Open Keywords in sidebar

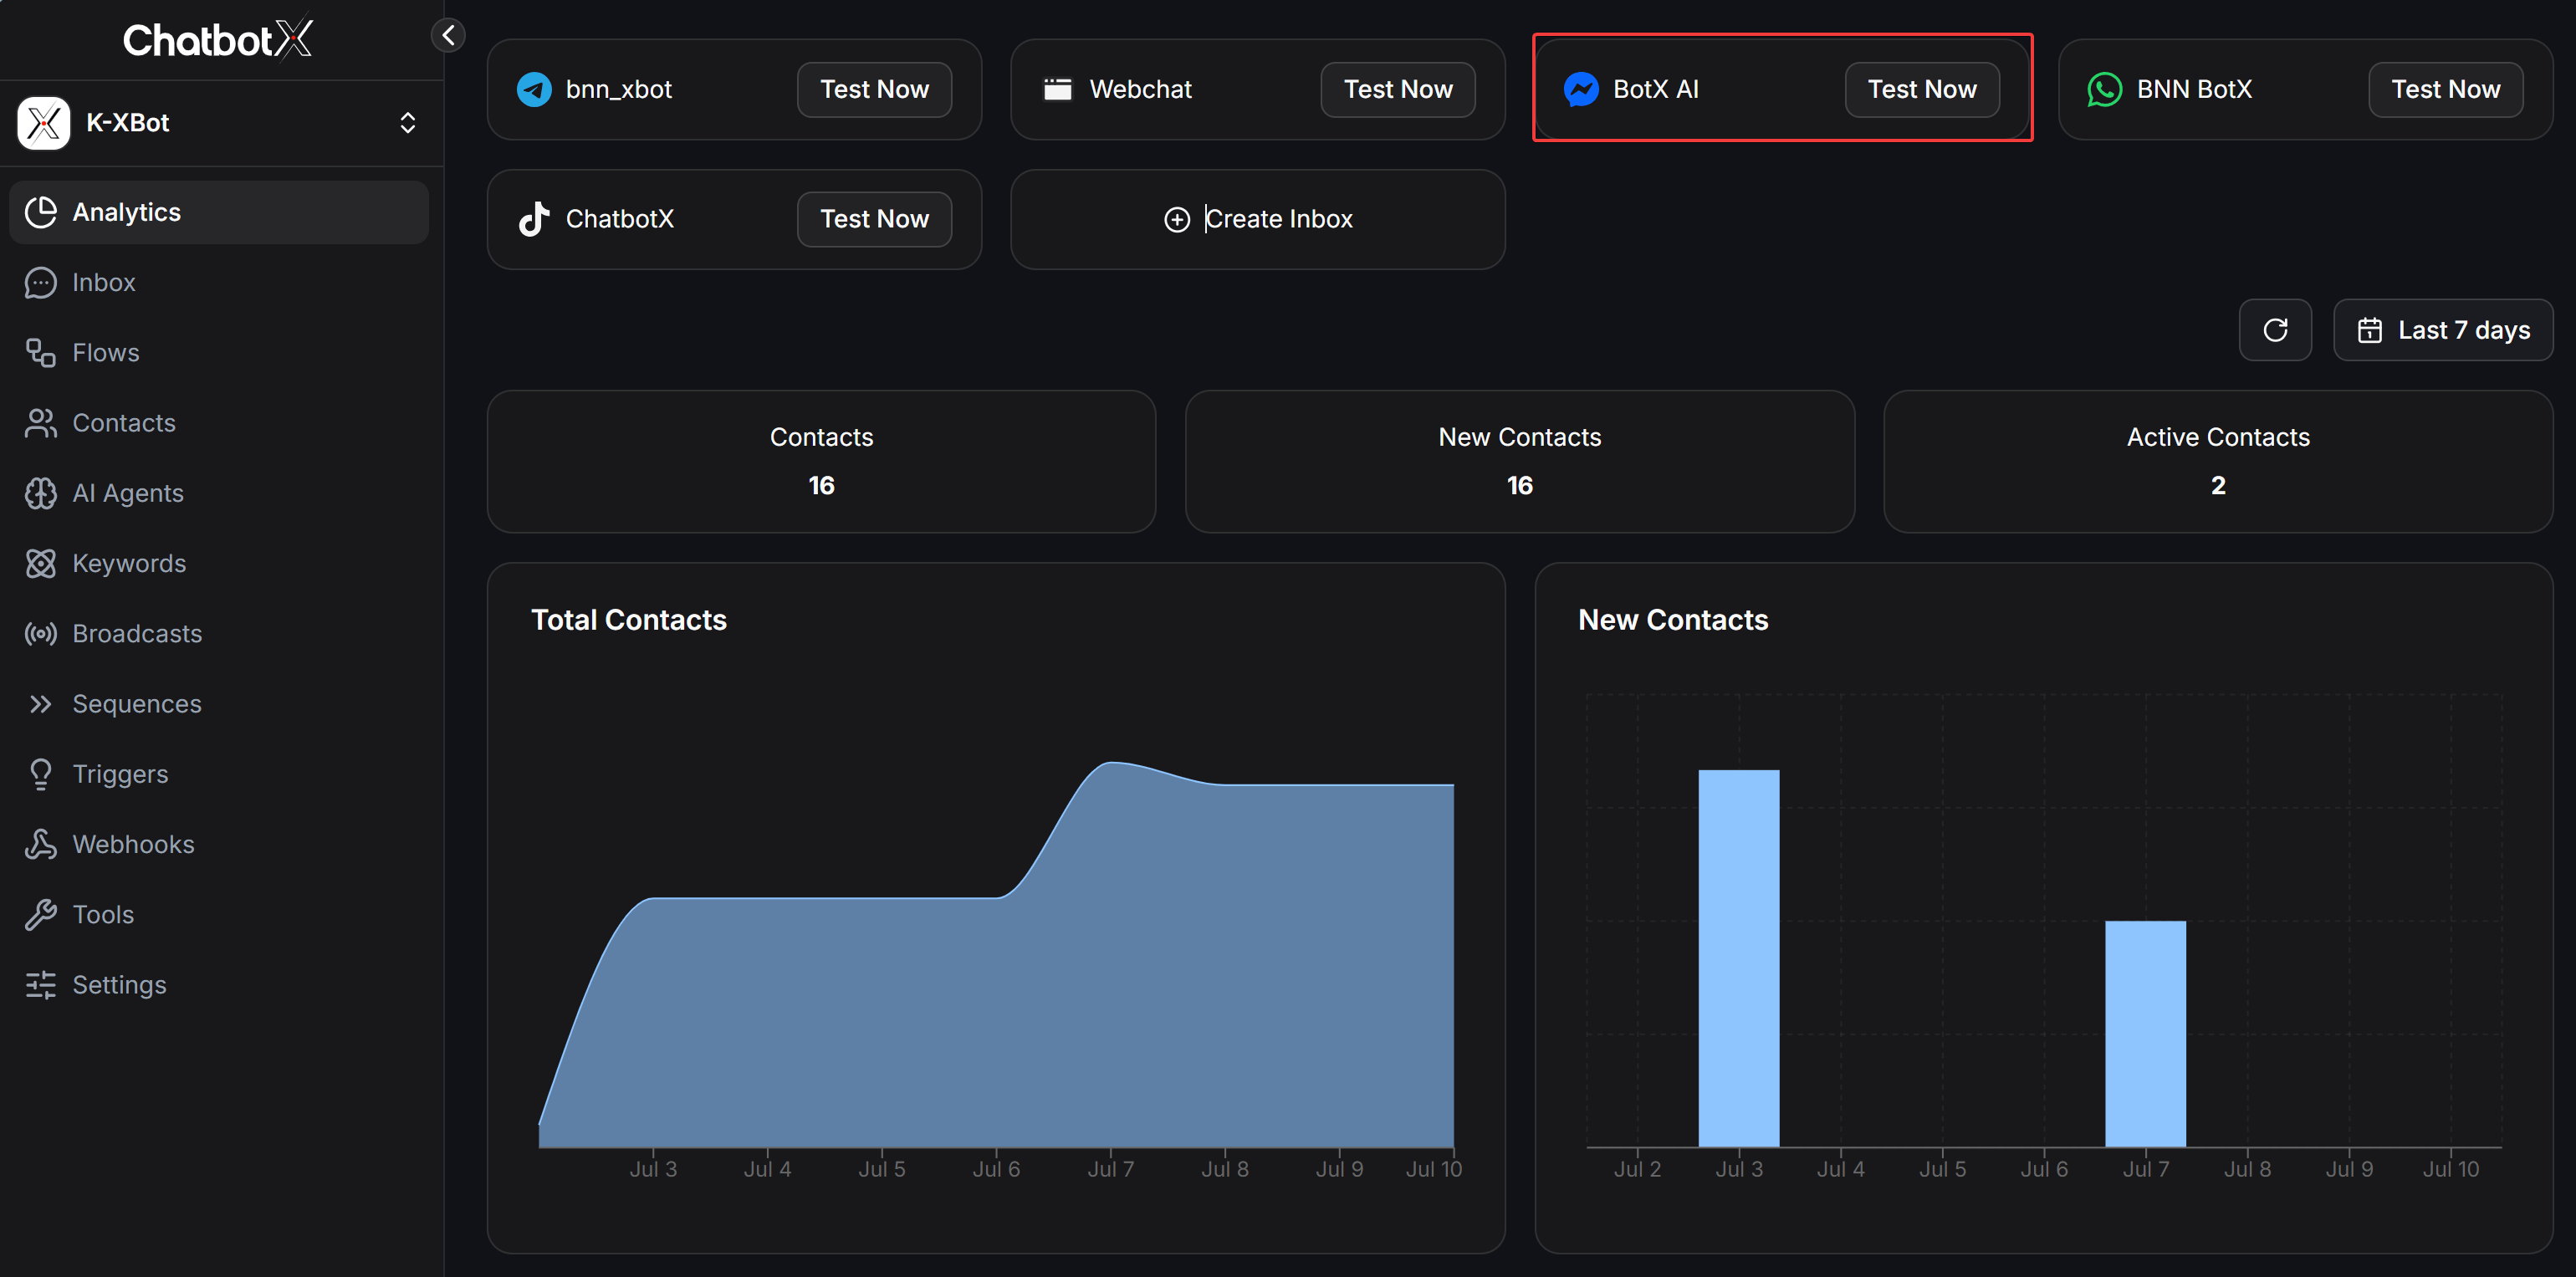click(219, 563)
